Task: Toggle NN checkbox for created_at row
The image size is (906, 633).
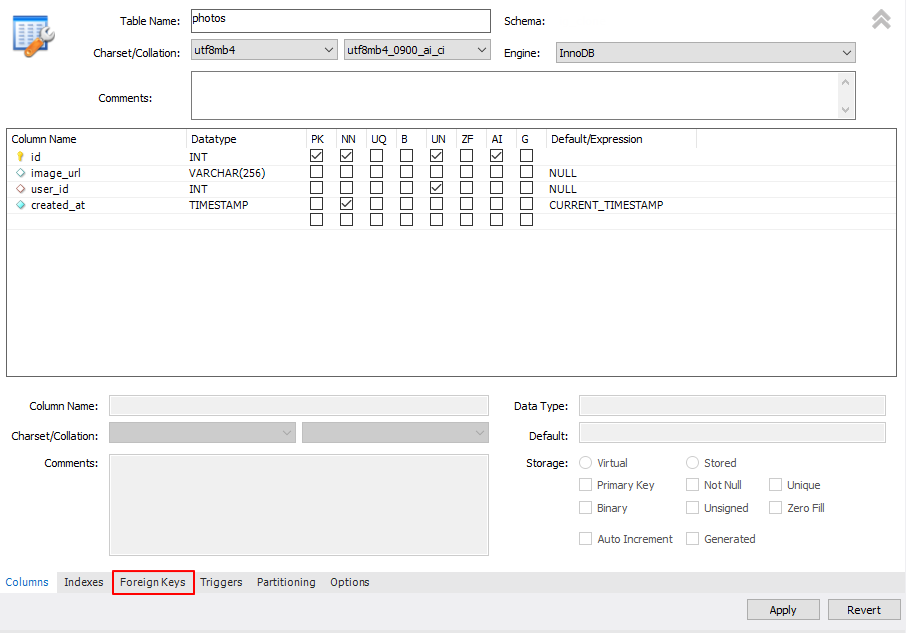Action: (x=346, y=204)
